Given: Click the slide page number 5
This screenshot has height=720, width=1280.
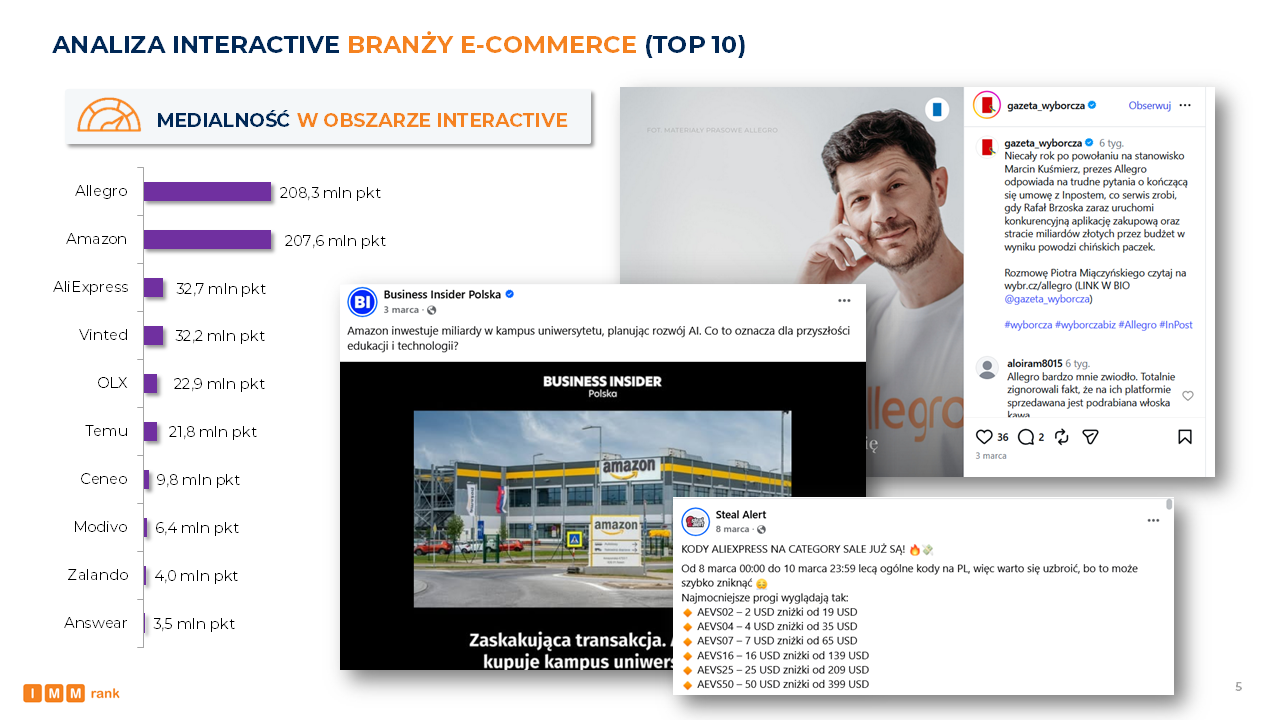Looking at the screenshot, I should [x=1239, y=686].
